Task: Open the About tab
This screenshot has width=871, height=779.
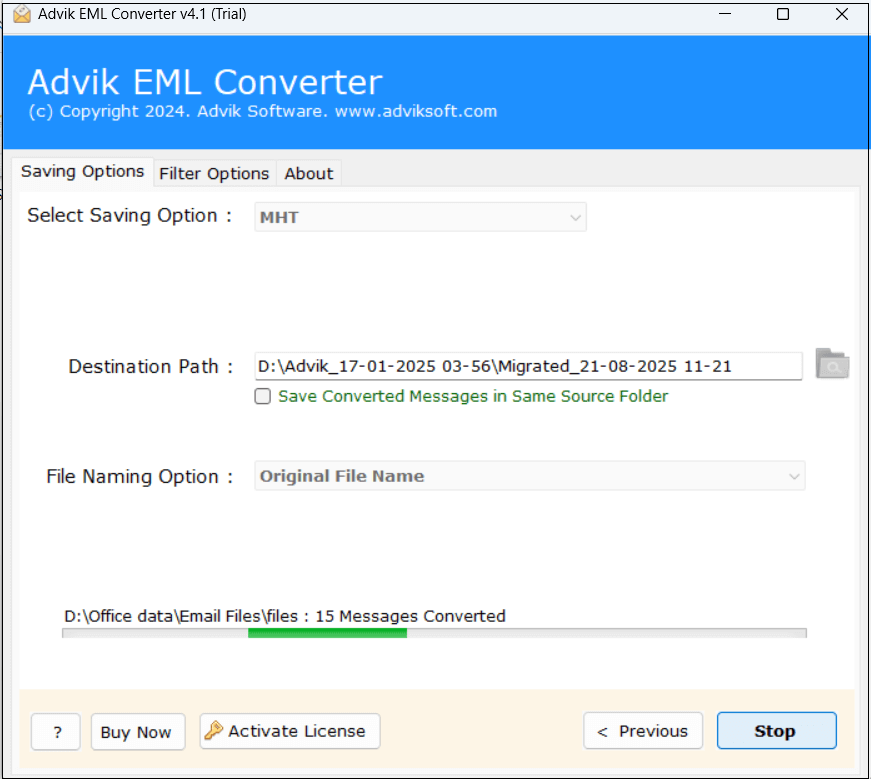Action: (x=309, y=174)
